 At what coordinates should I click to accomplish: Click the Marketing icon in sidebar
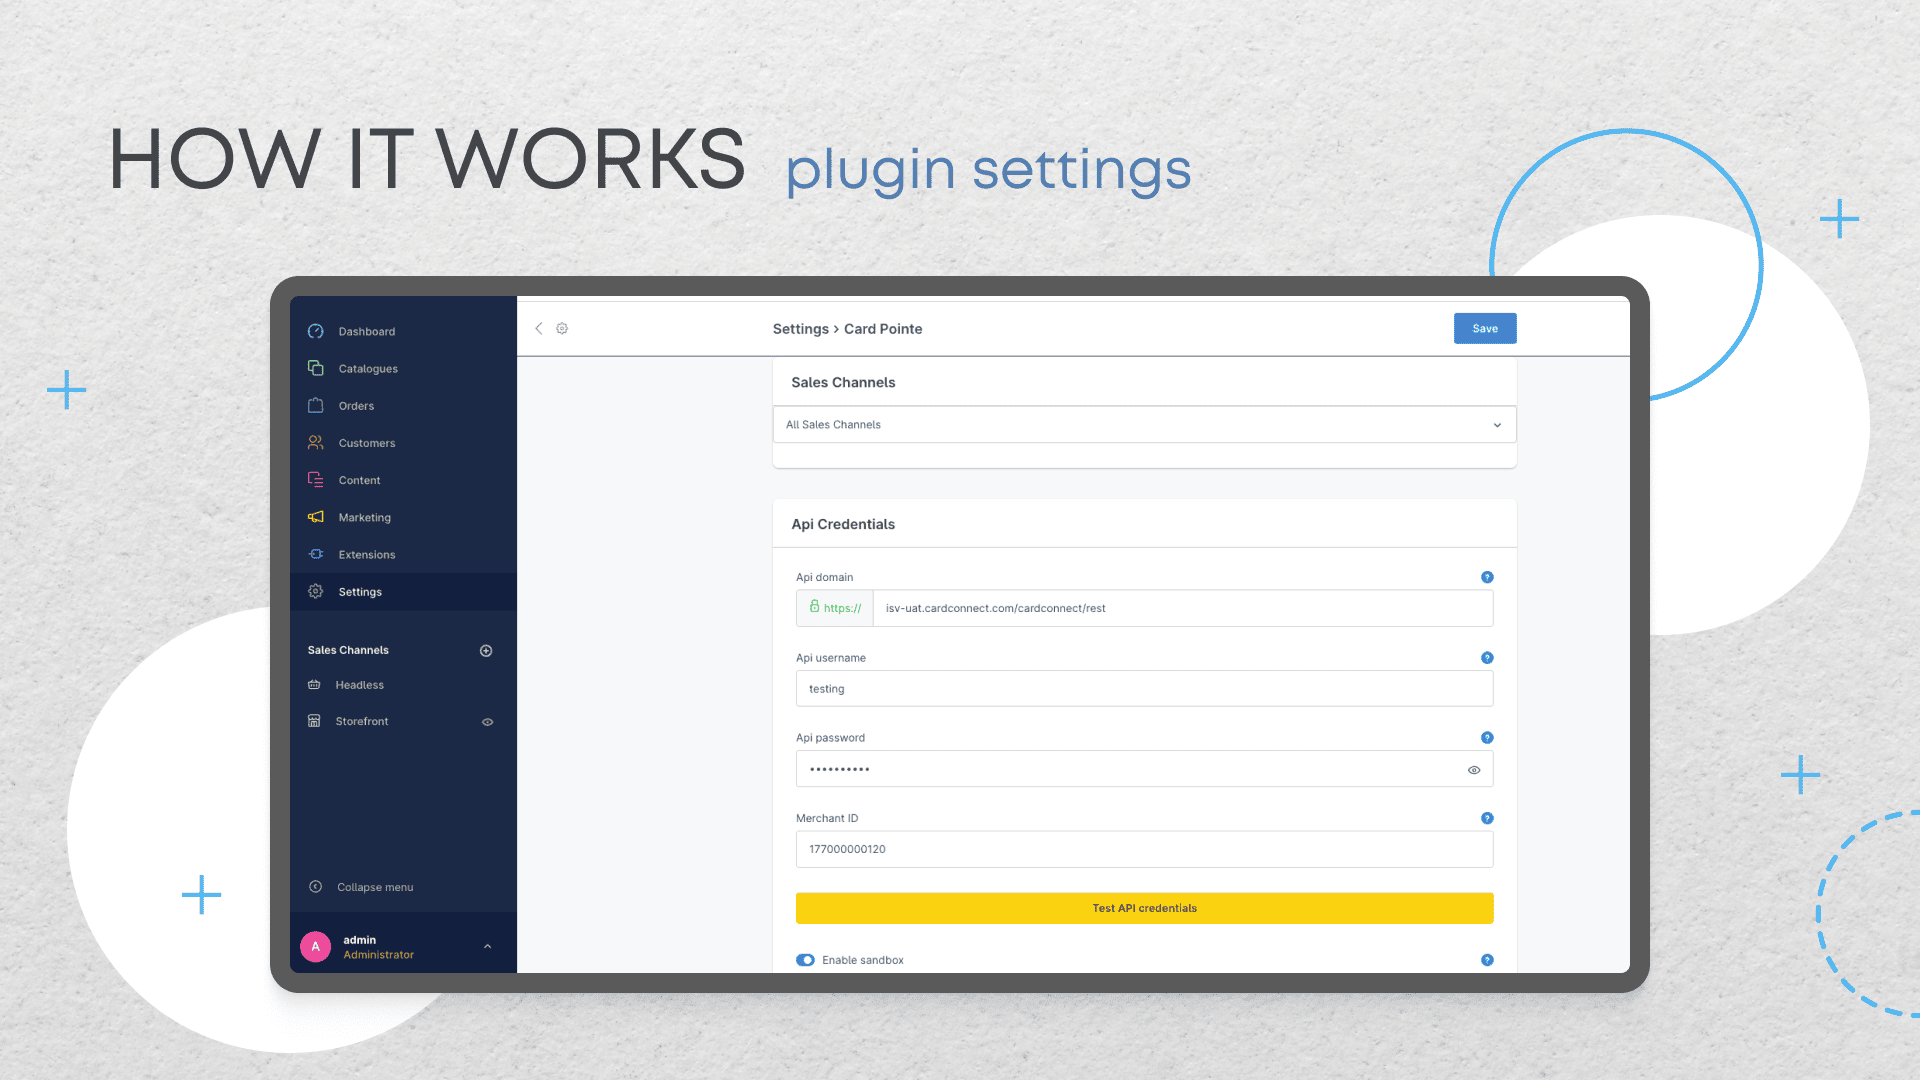pyautogui.click(x=315, y=516)
